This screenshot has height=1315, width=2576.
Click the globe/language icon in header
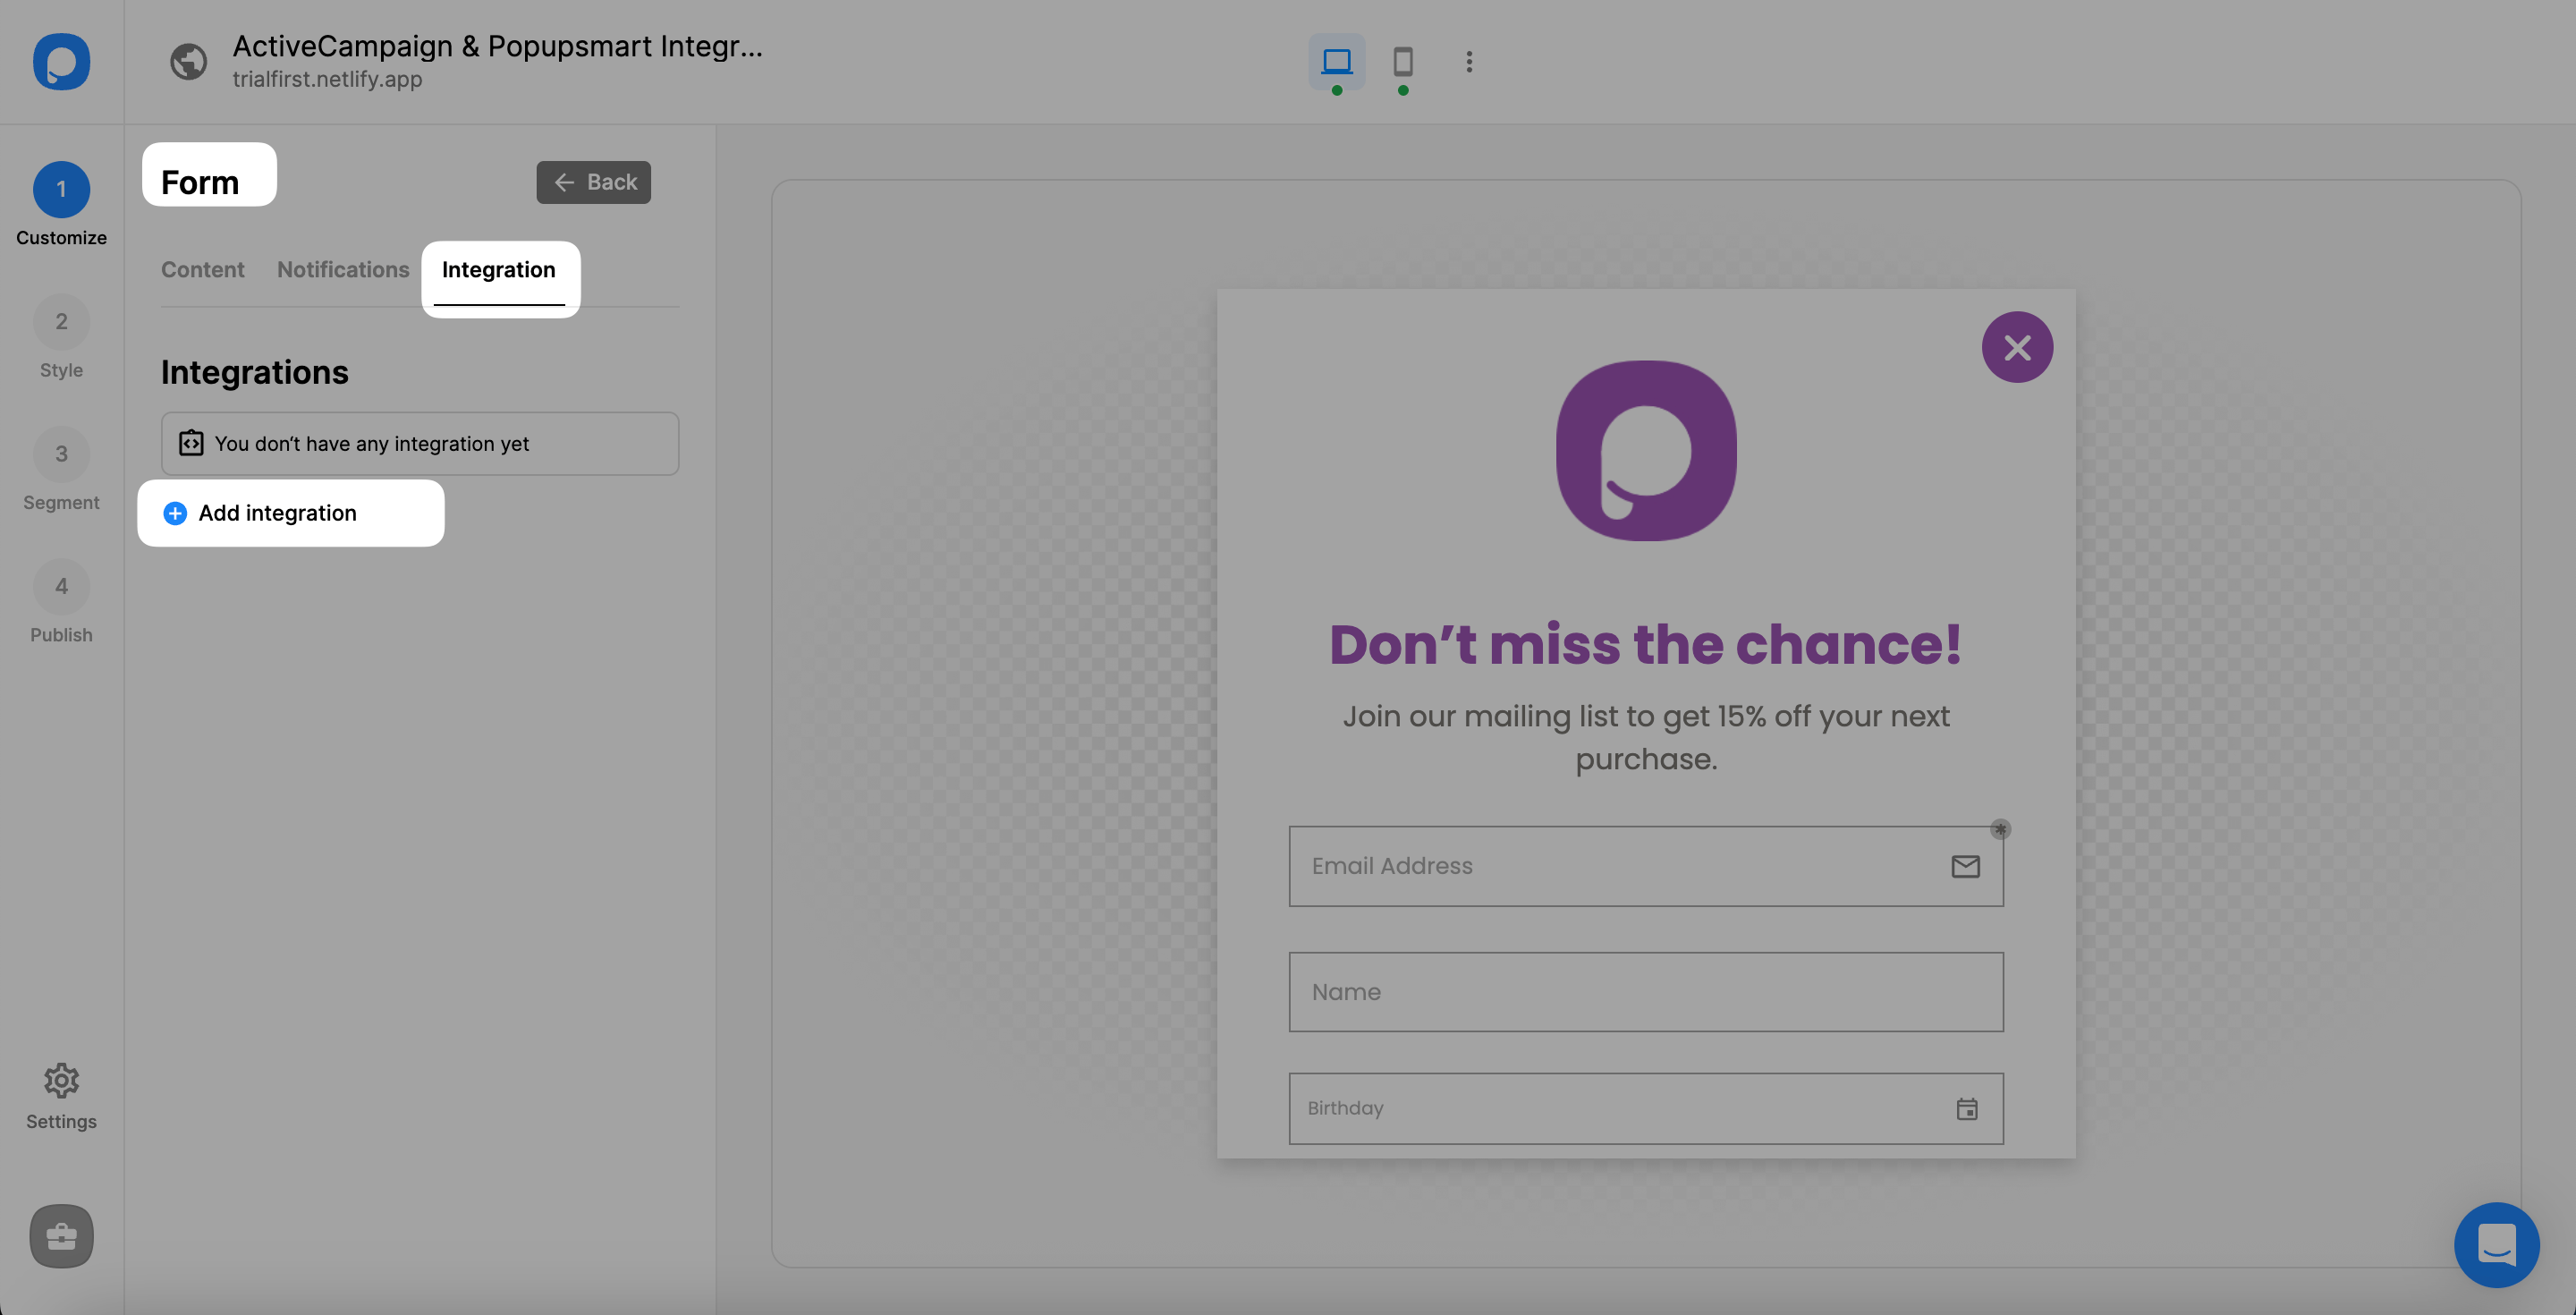[x=190, y=61]
